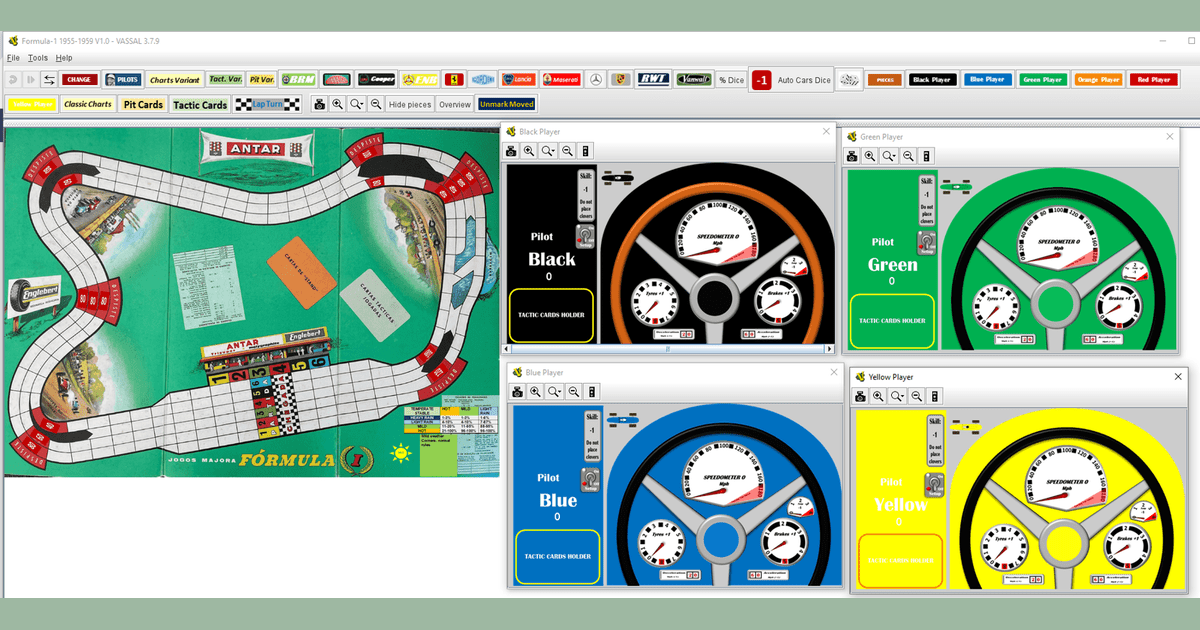Click the Tactic Cards Holder in Black Player window
1200x630 pixels.
click(x=552, y=315)
